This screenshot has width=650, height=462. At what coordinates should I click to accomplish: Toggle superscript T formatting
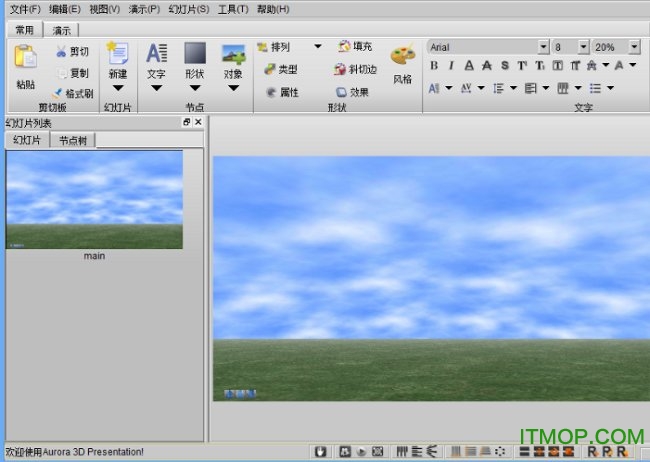point(522,66)
